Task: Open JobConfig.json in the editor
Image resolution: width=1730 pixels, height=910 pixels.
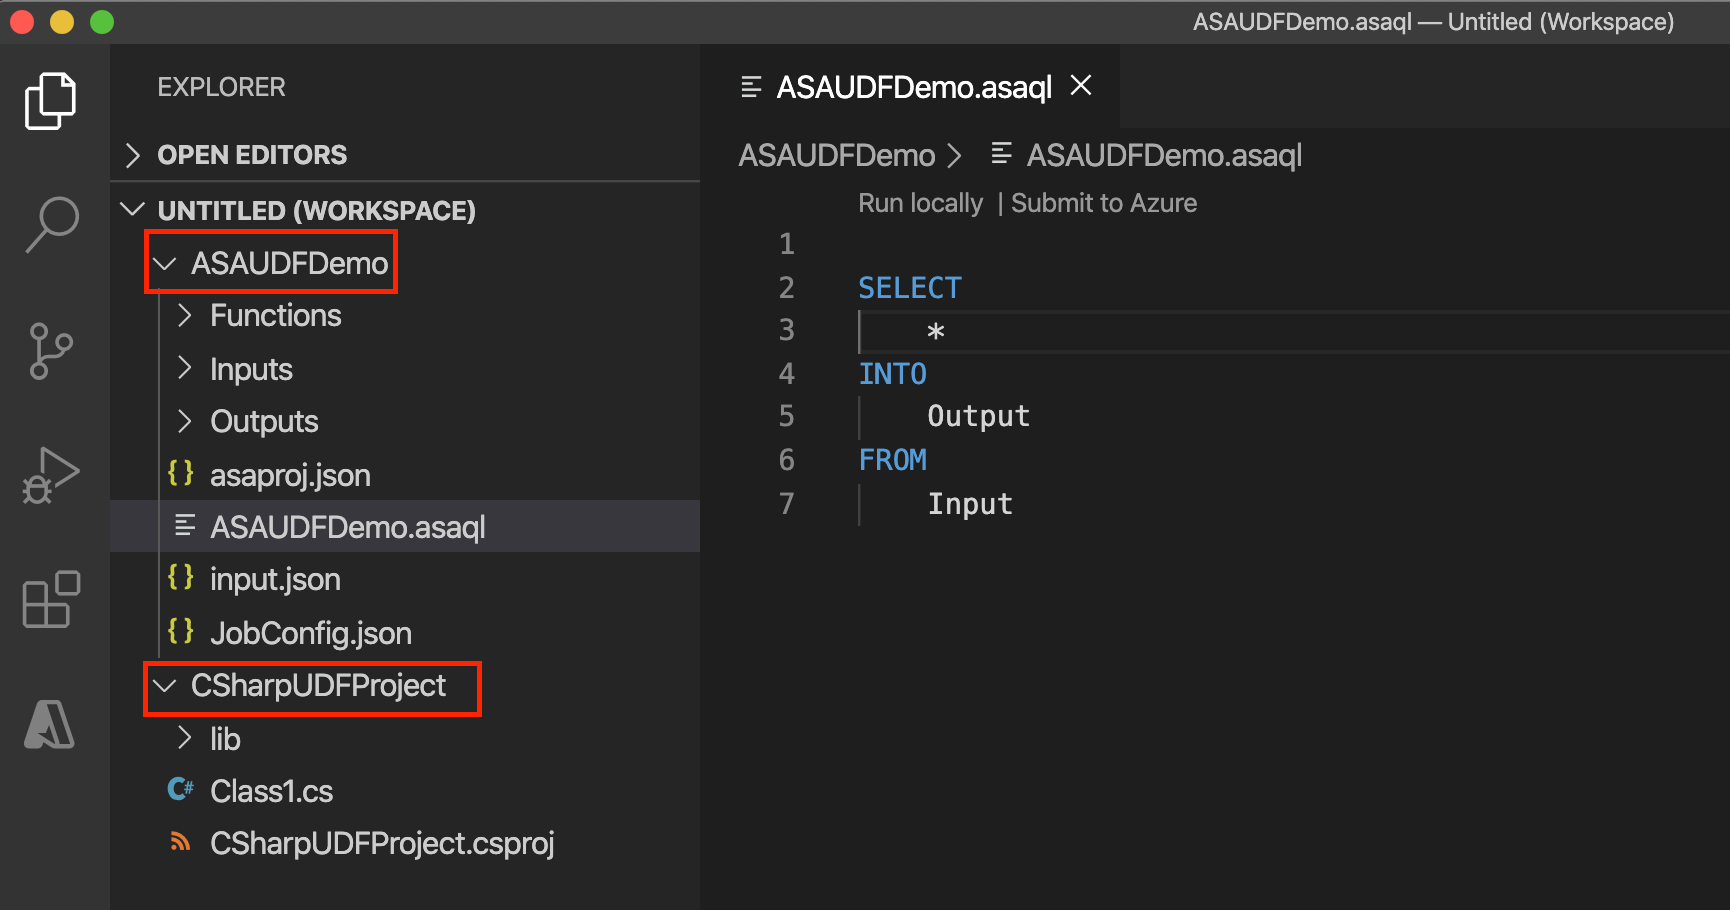Action: point(310,632)
